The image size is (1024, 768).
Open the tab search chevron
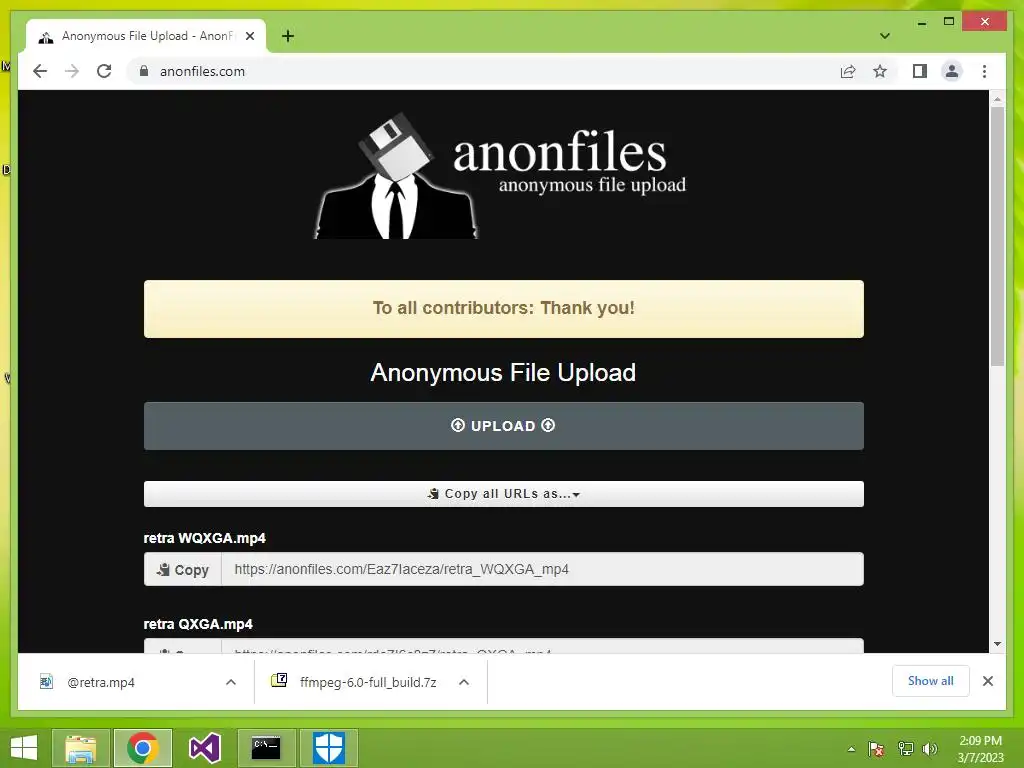click(x=885, y=36)
